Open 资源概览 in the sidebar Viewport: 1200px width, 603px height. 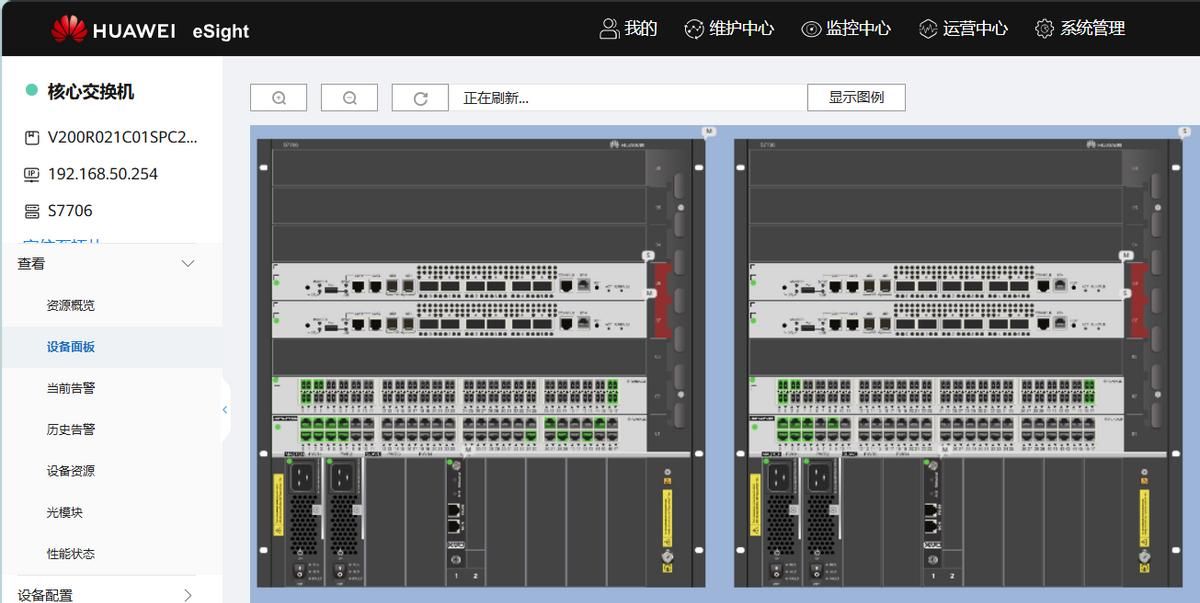(71, 305)
